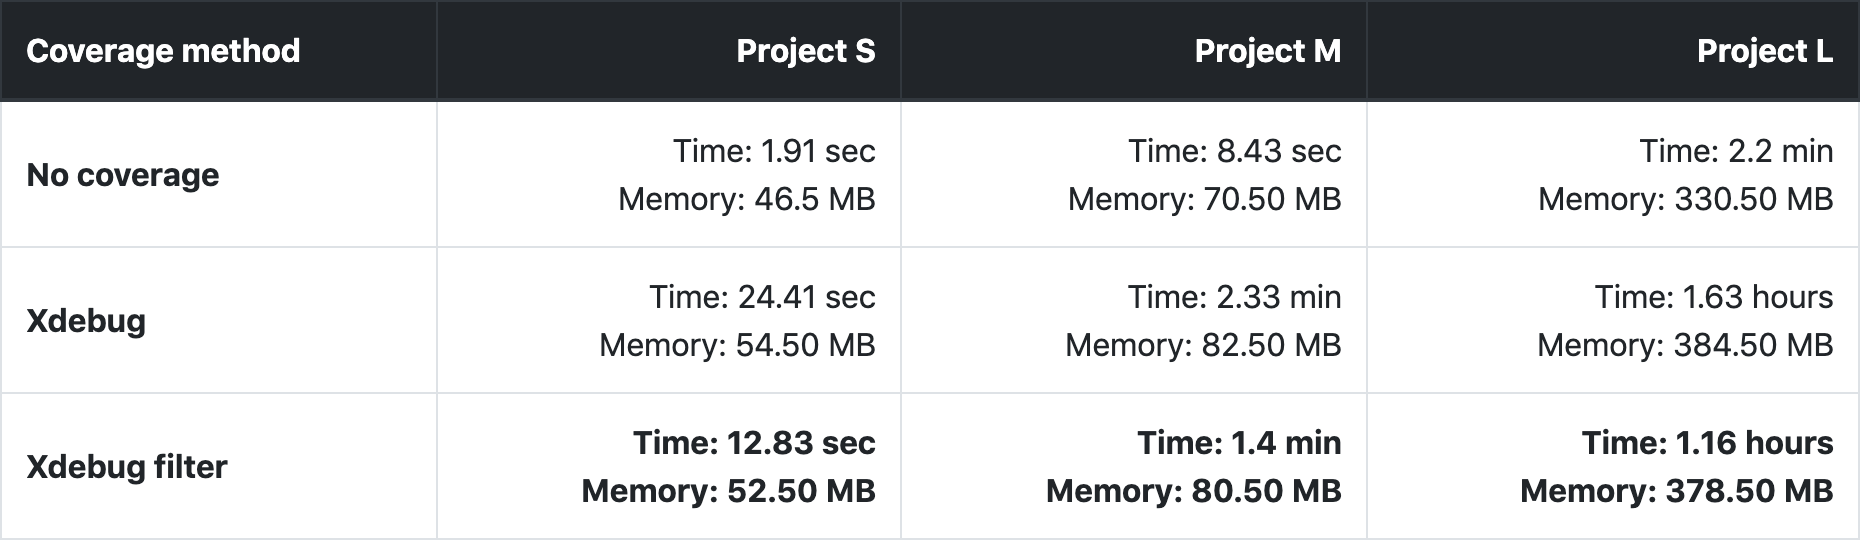Select the Time: 8.43 sec cell text
Image resolution: width=1860 pixels, height=540 pixels.
click(1235, 151)
